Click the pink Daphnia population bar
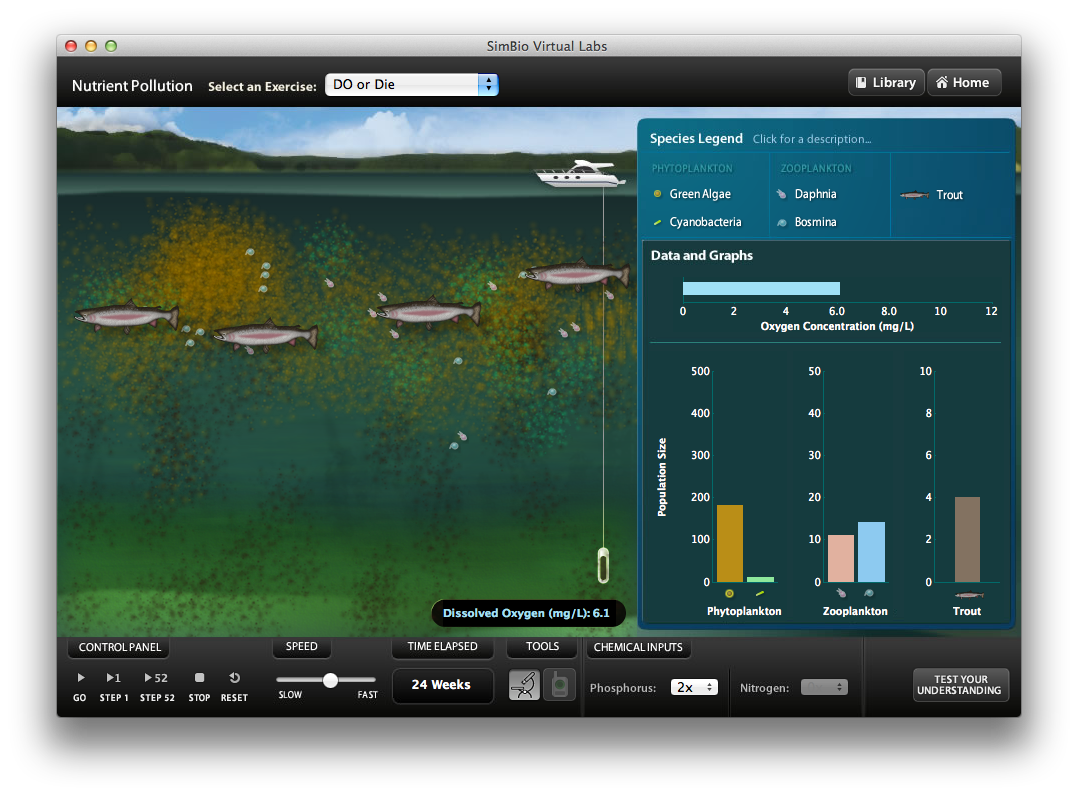1078x796 pixels. 841,558
